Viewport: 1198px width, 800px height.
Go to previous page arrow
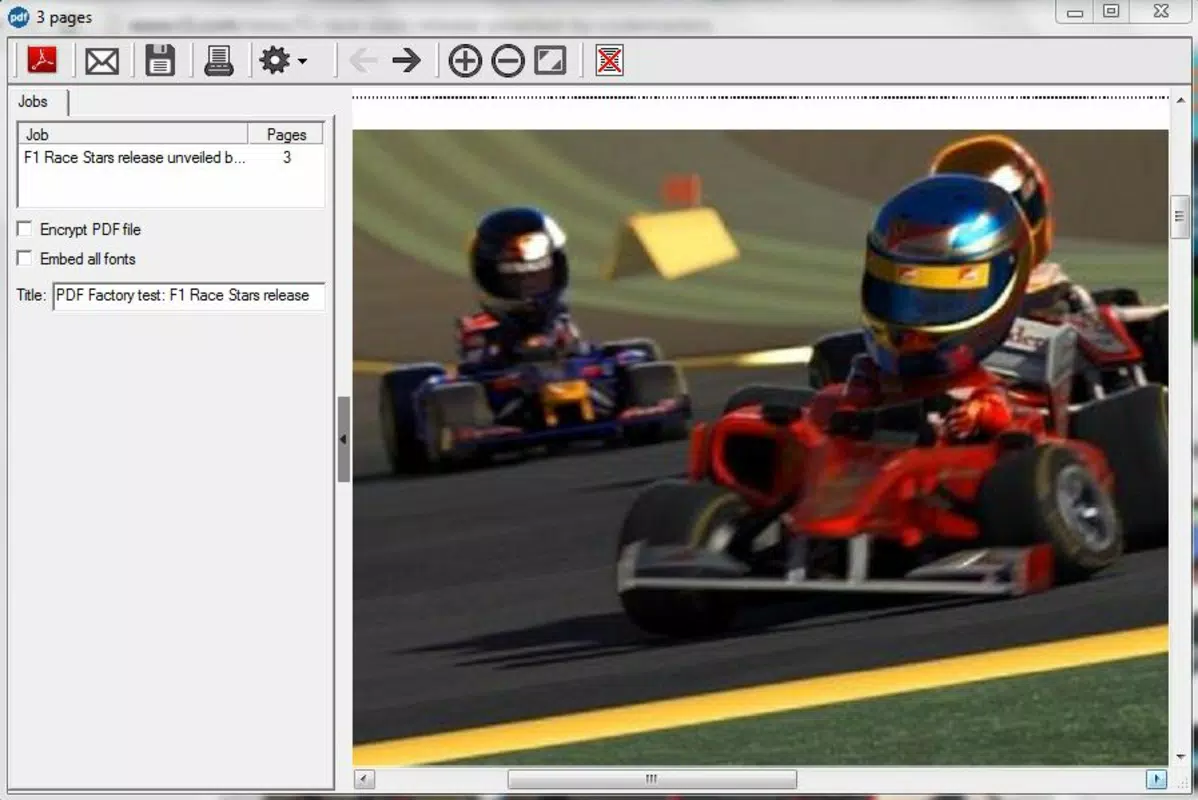pyautogui.click(x=363, y=60)
